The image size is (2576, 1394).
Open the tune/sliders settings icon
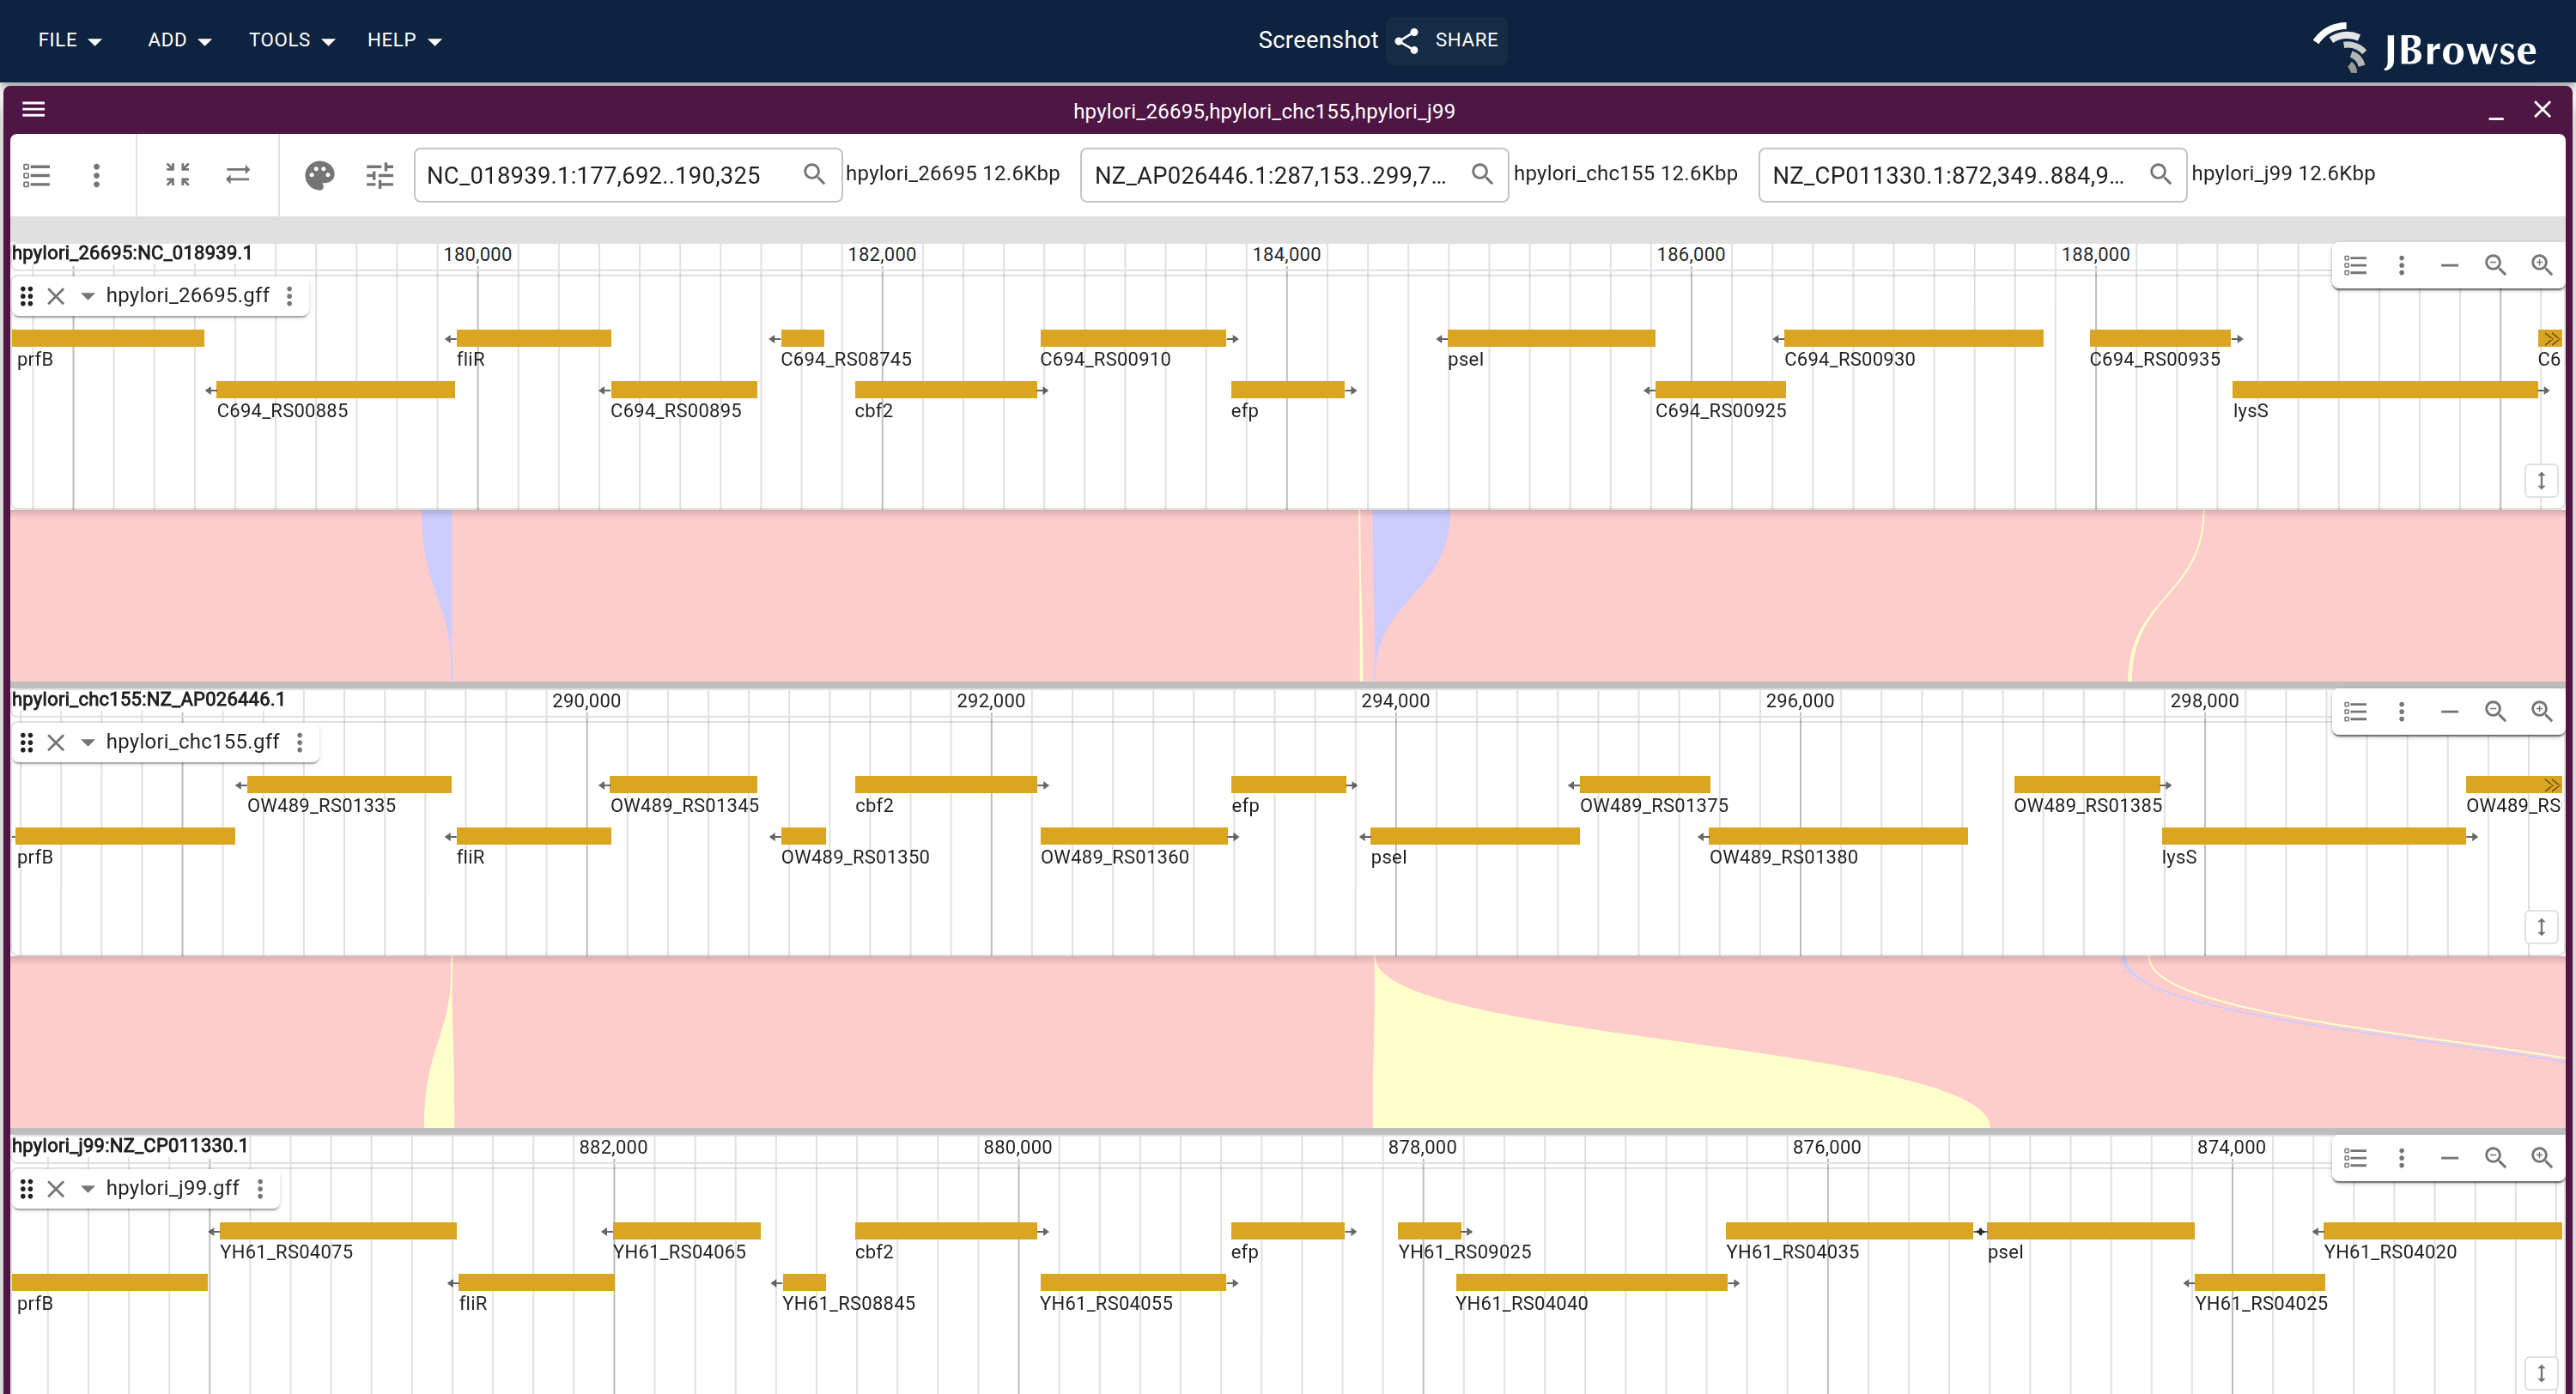tap(380, 175)
